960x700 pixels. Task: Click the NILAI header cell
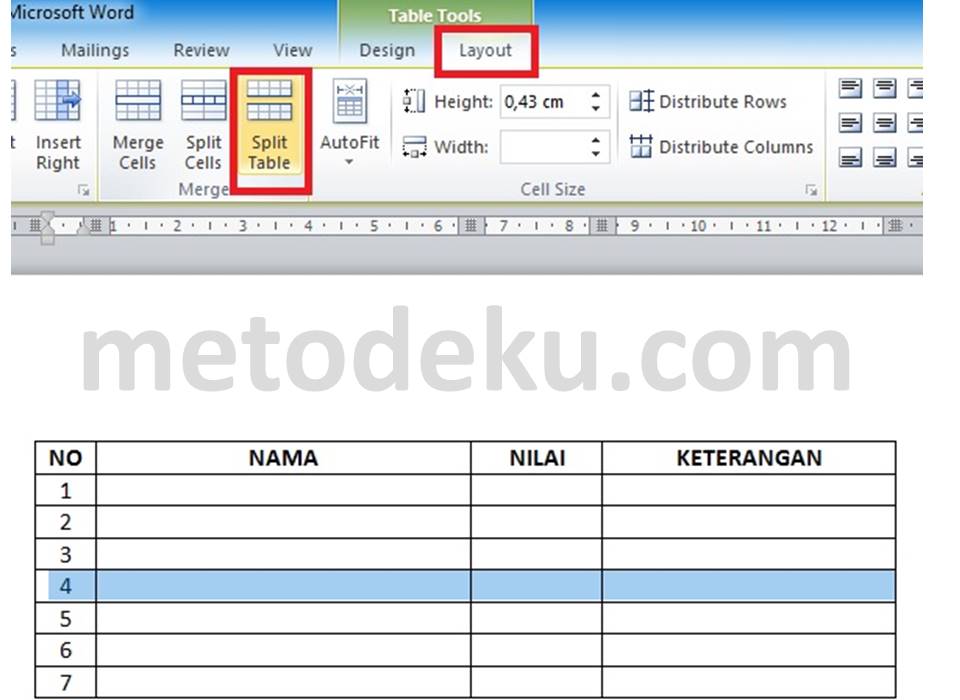pyautogui.click(x=537, y=458)
